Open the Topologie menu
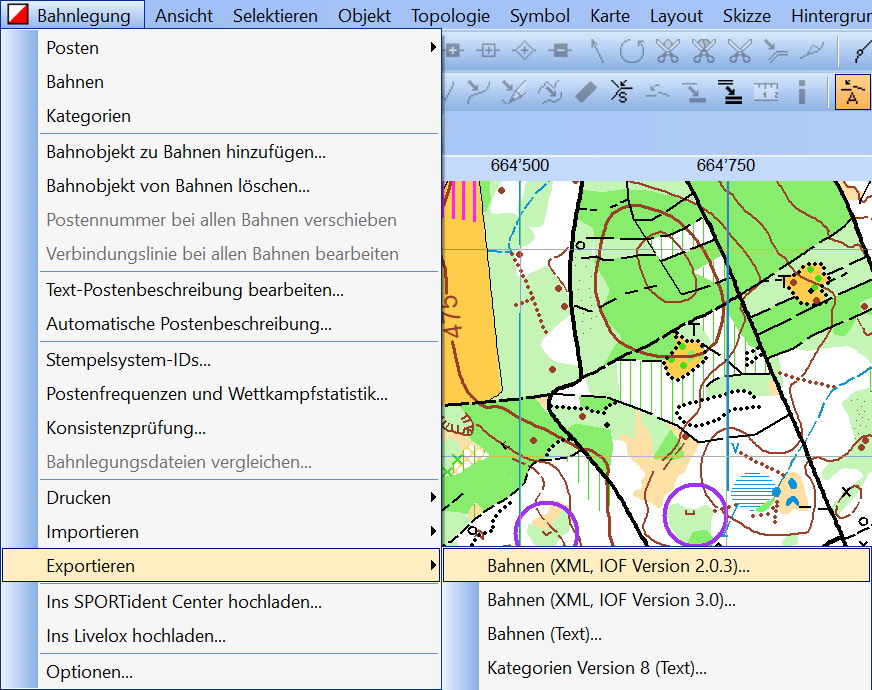The width and height of the screenshot is (872, 690). pyautogui.click(x=450, y=16)
